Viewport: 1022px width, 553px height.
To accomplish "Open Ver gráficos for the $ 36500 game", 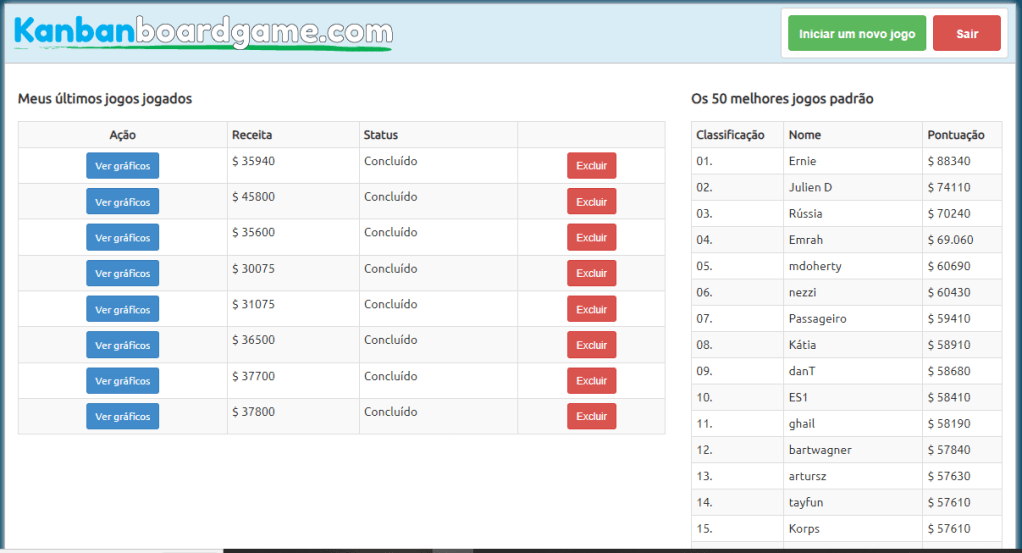I will coord(122,345).
